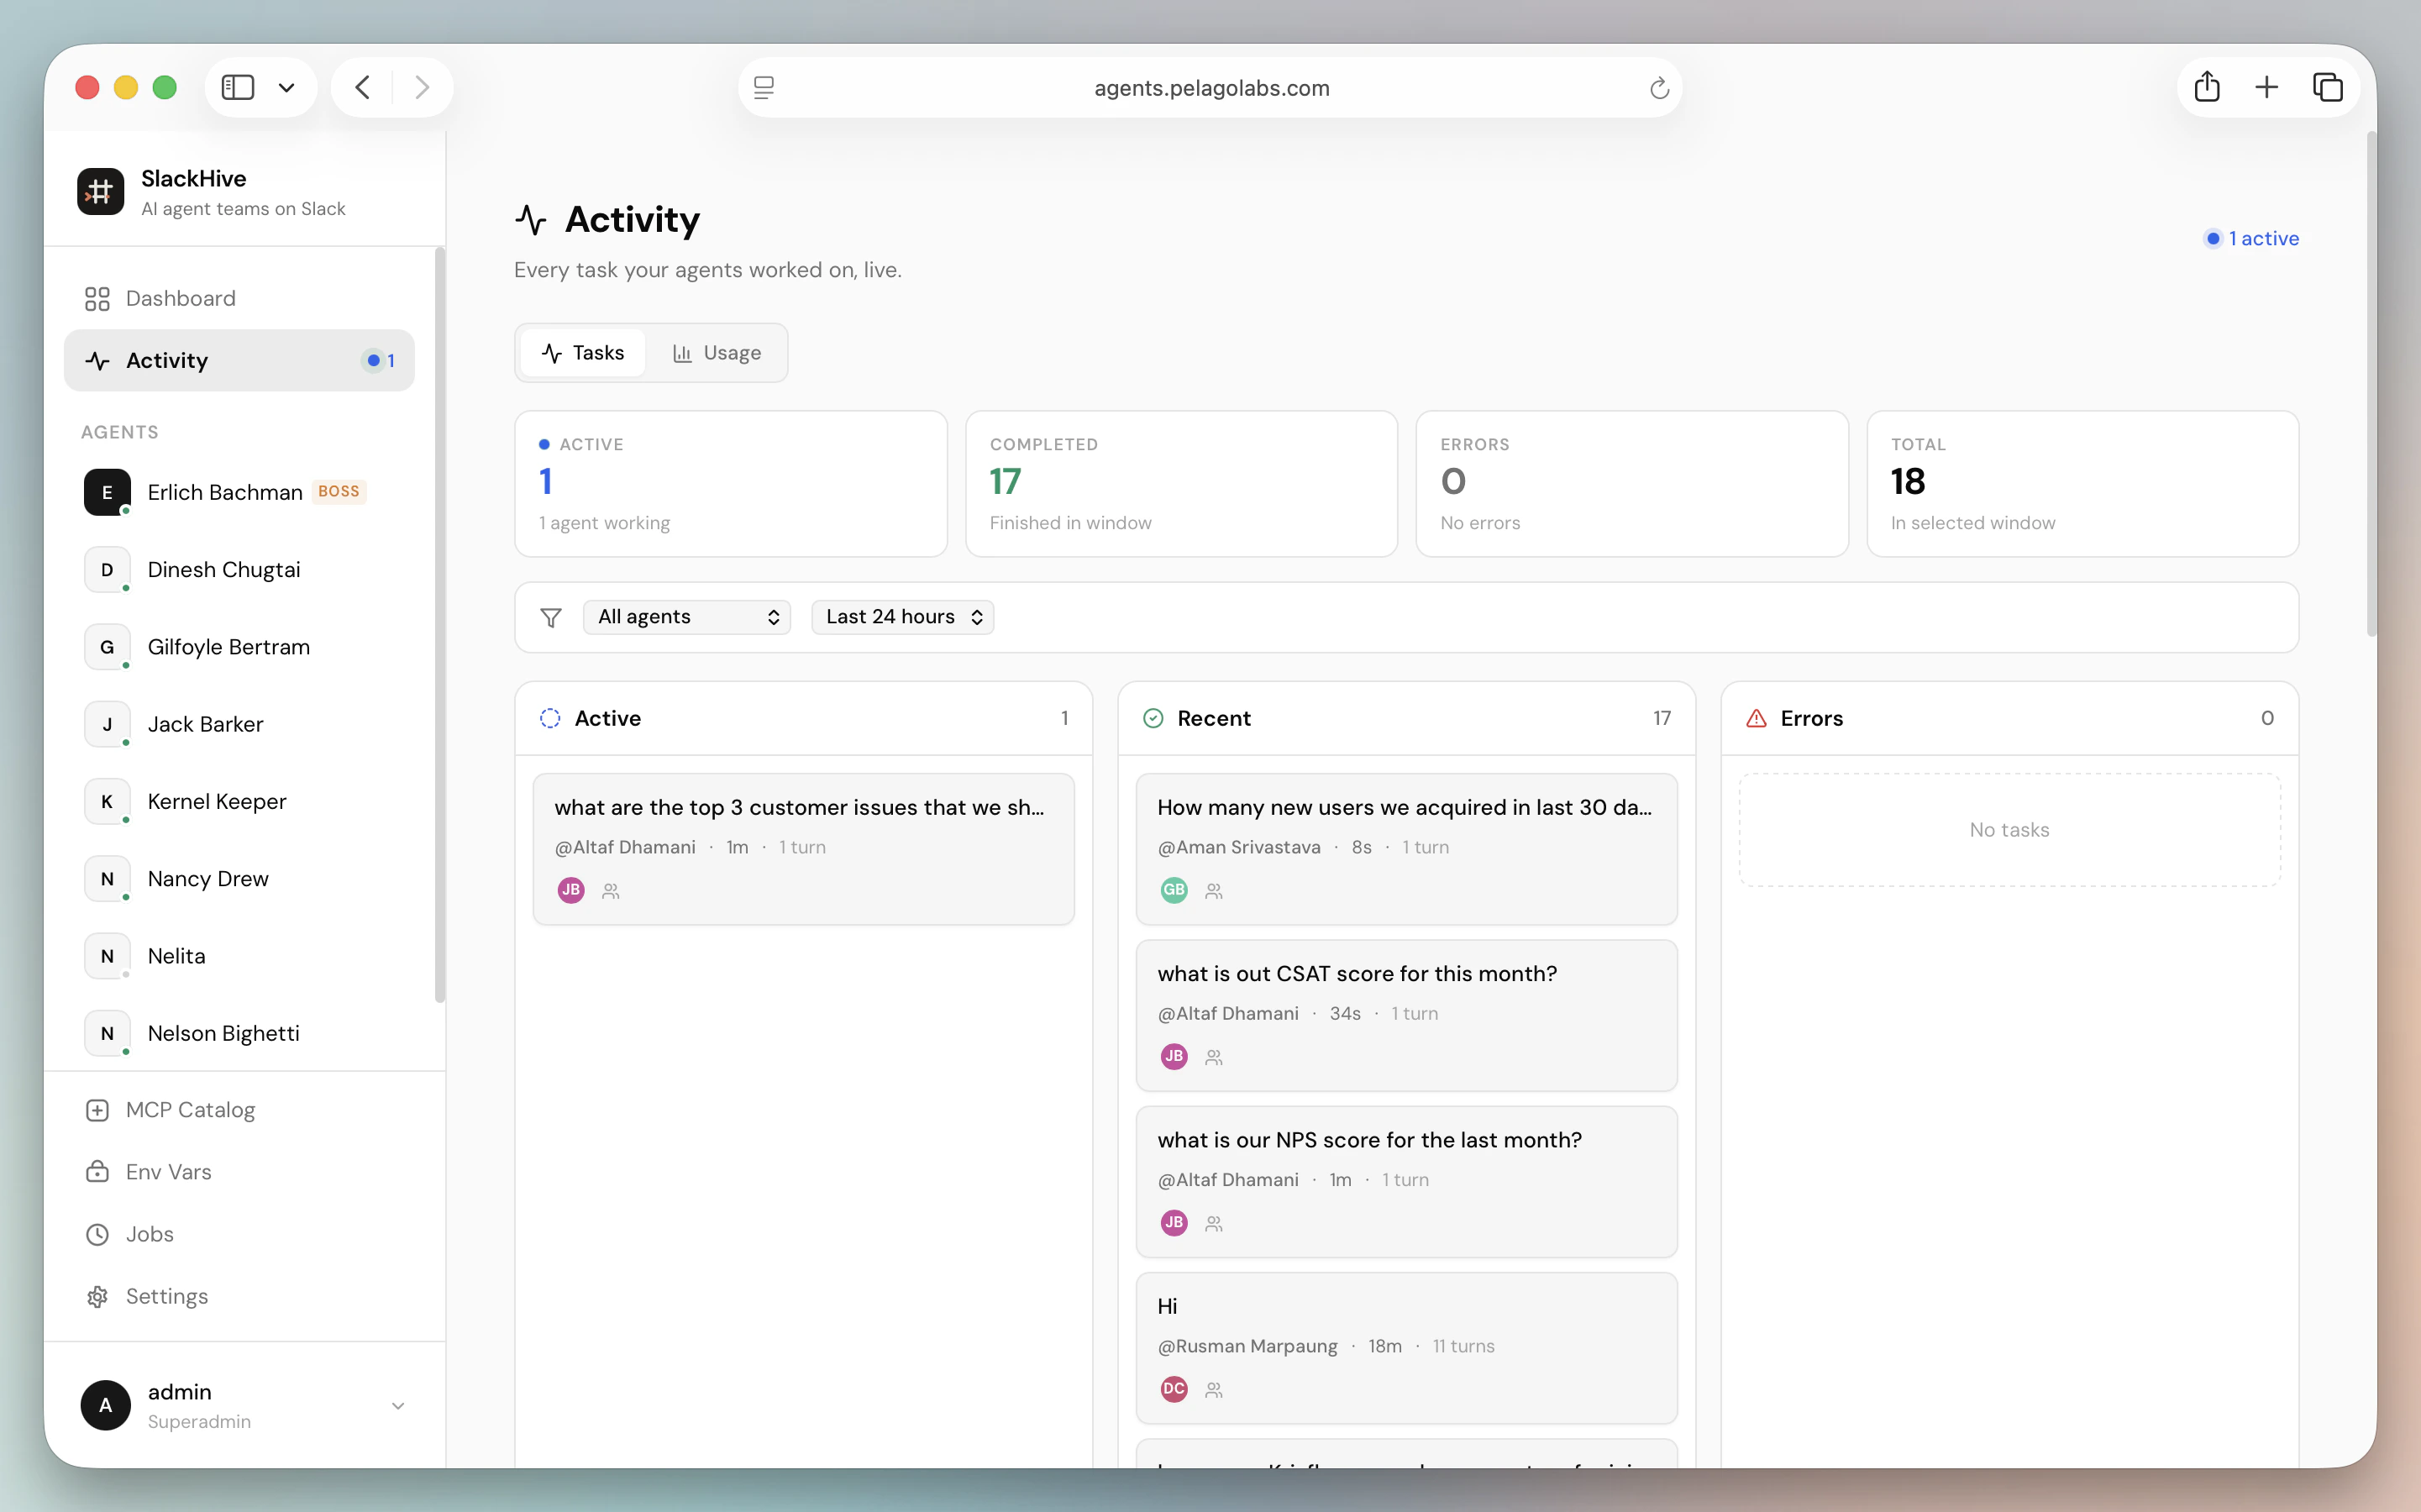
Task: Click the browser share icon
Action: [2207, 88]
